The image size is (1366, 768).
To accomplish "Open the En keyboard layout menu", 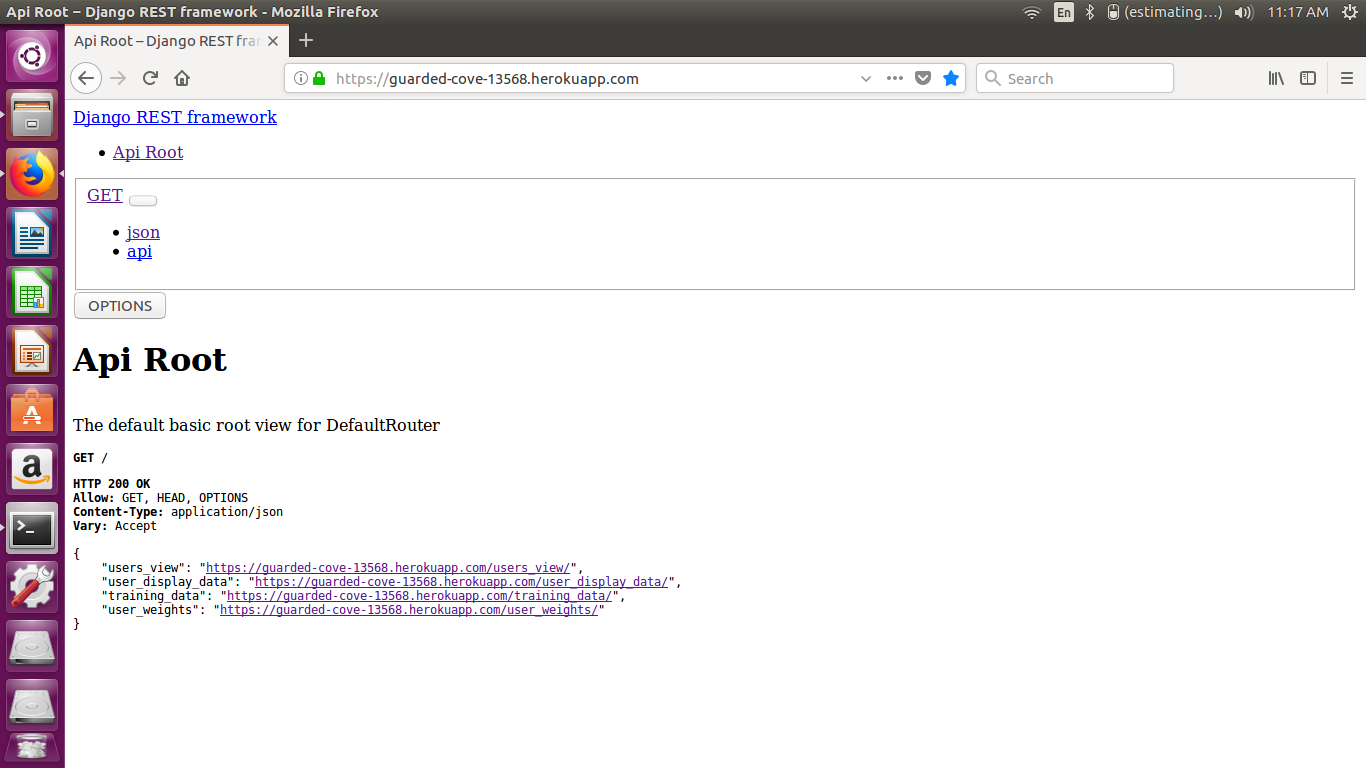I will [x=1064, y=12].
